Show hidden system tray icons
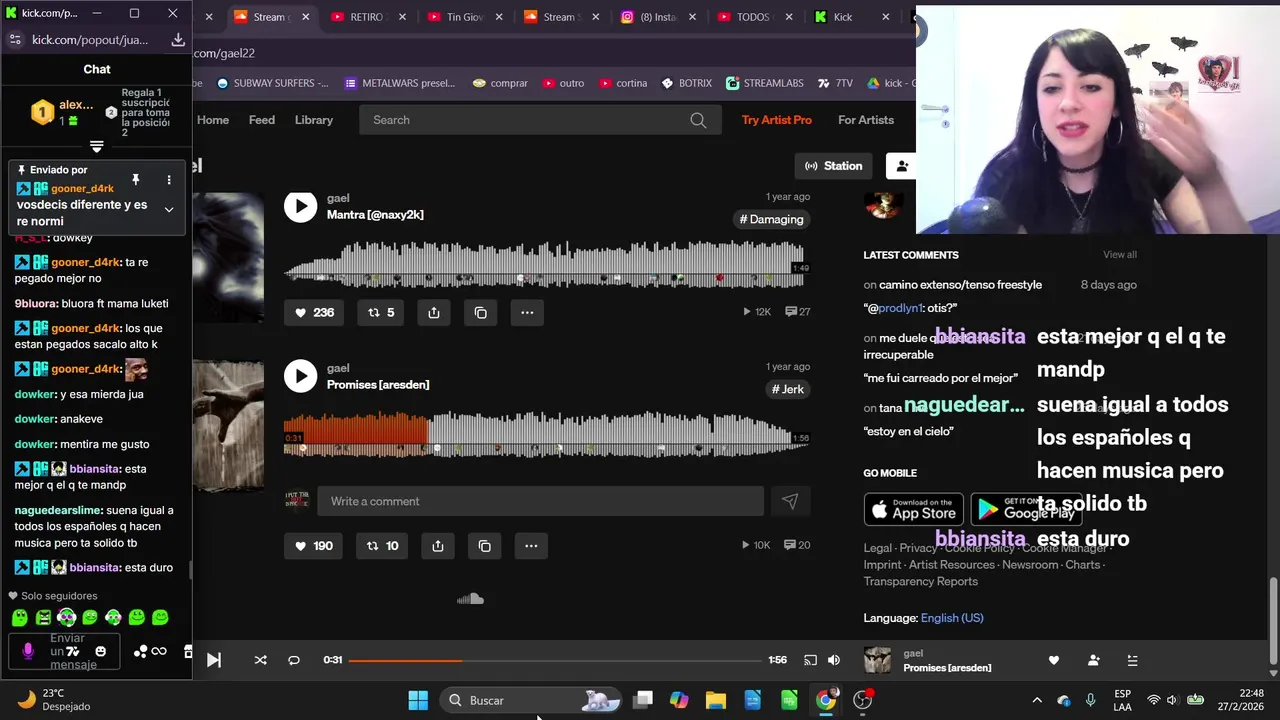Image resolution: width=1280 pixels, height=720 pixels. pyautogui.click(x=1037, y=700)
